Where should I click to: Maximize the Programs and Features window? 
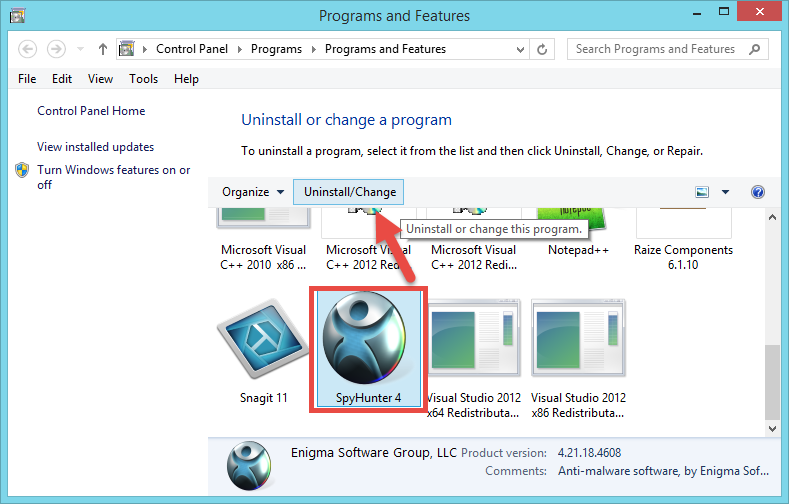(724, 12)
